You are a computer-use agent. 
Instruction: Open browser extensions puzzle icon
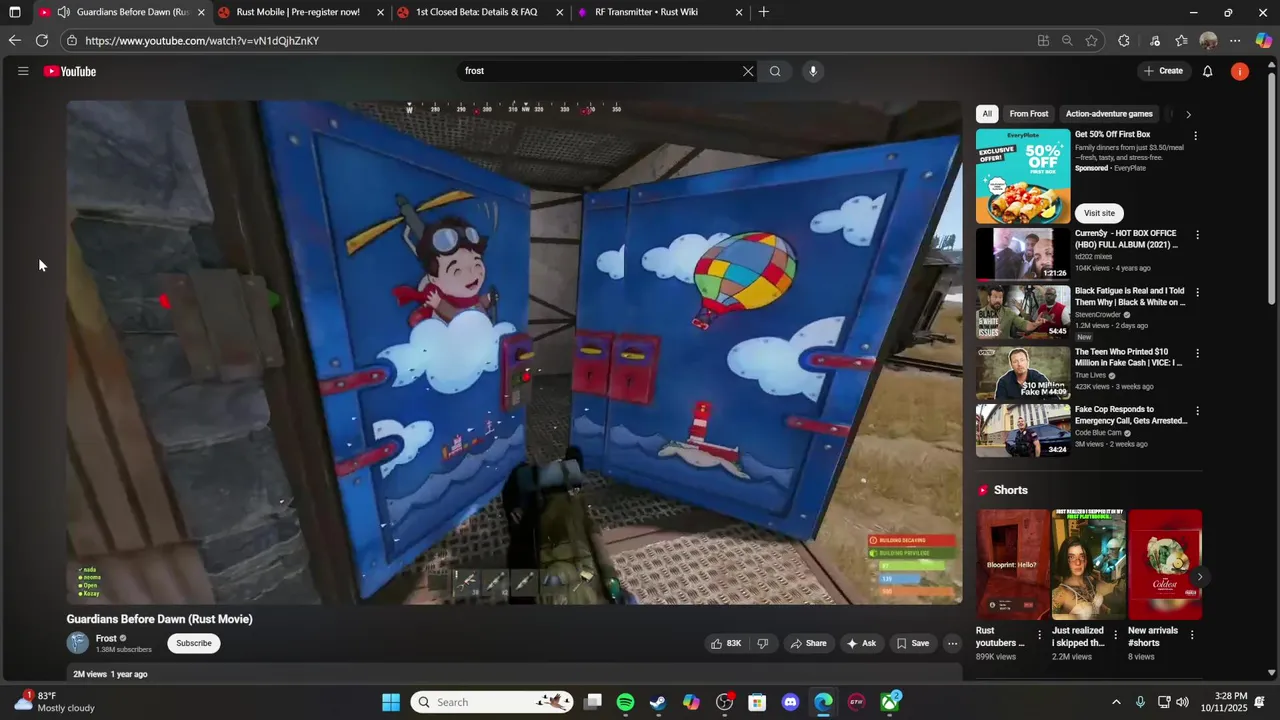click(x=1124, y=40)
